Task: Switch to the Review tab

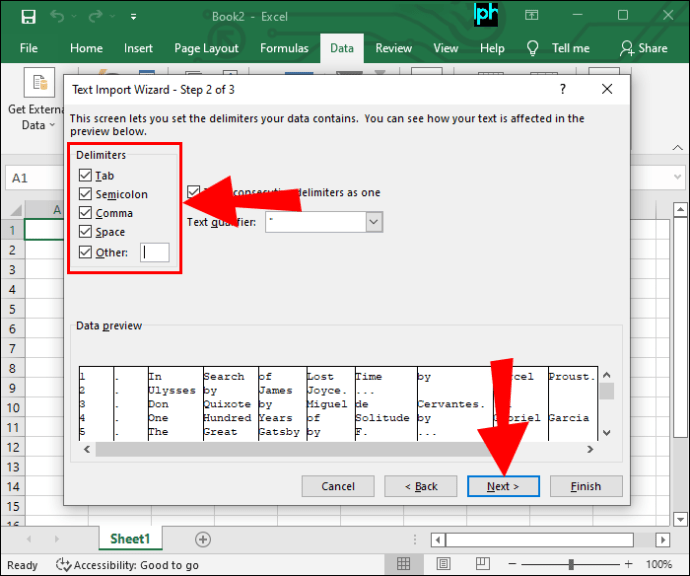Action: tap(393, 48)
